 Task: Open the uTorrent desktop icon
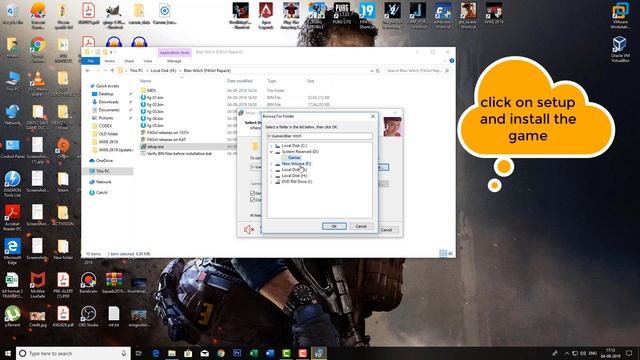tap(12, 316)
